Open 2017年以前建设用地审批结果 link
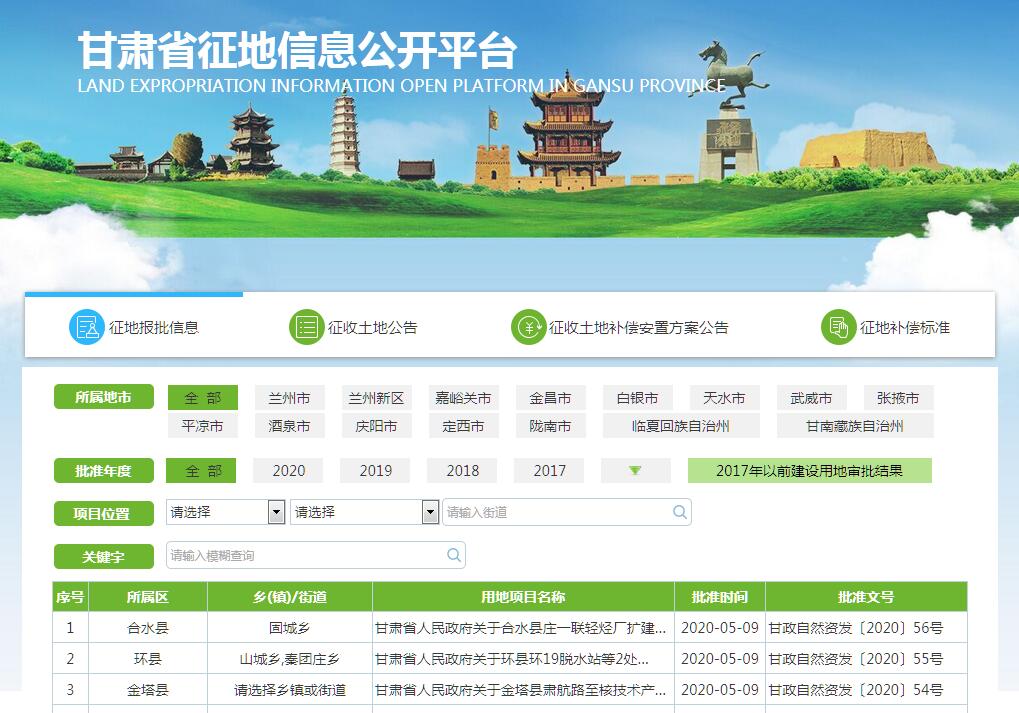 (x=809, y=471)
